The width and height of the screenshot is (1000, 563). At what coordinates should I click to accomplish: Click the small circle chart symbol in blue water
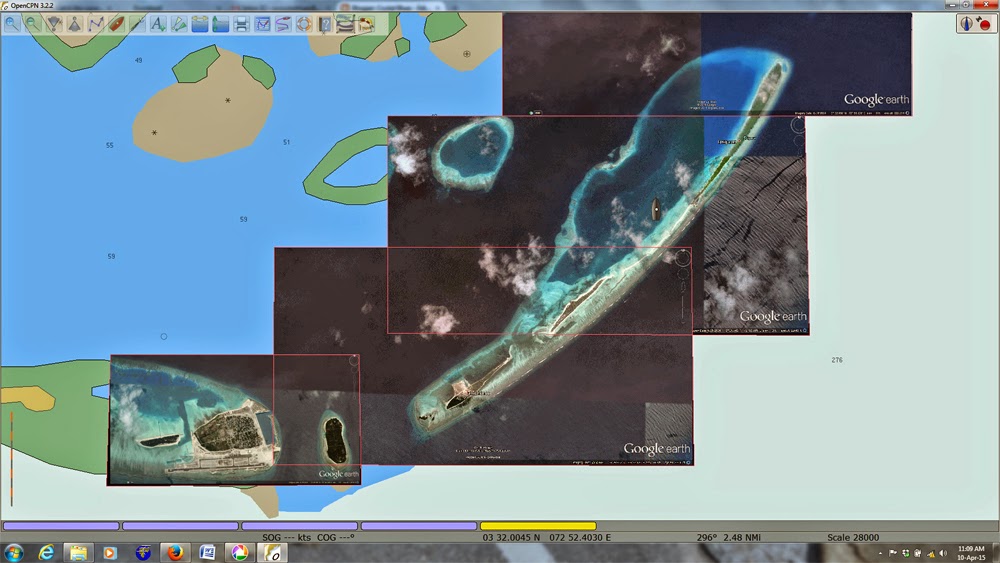(x=164, y=337)
